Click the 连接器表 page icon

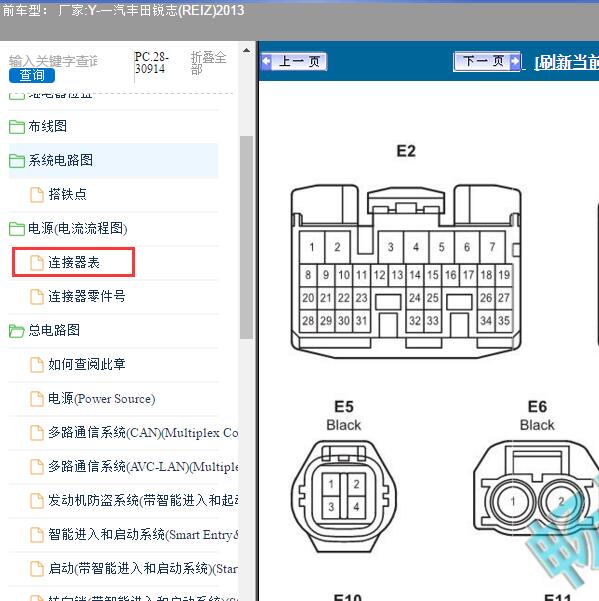click(37, 263)
